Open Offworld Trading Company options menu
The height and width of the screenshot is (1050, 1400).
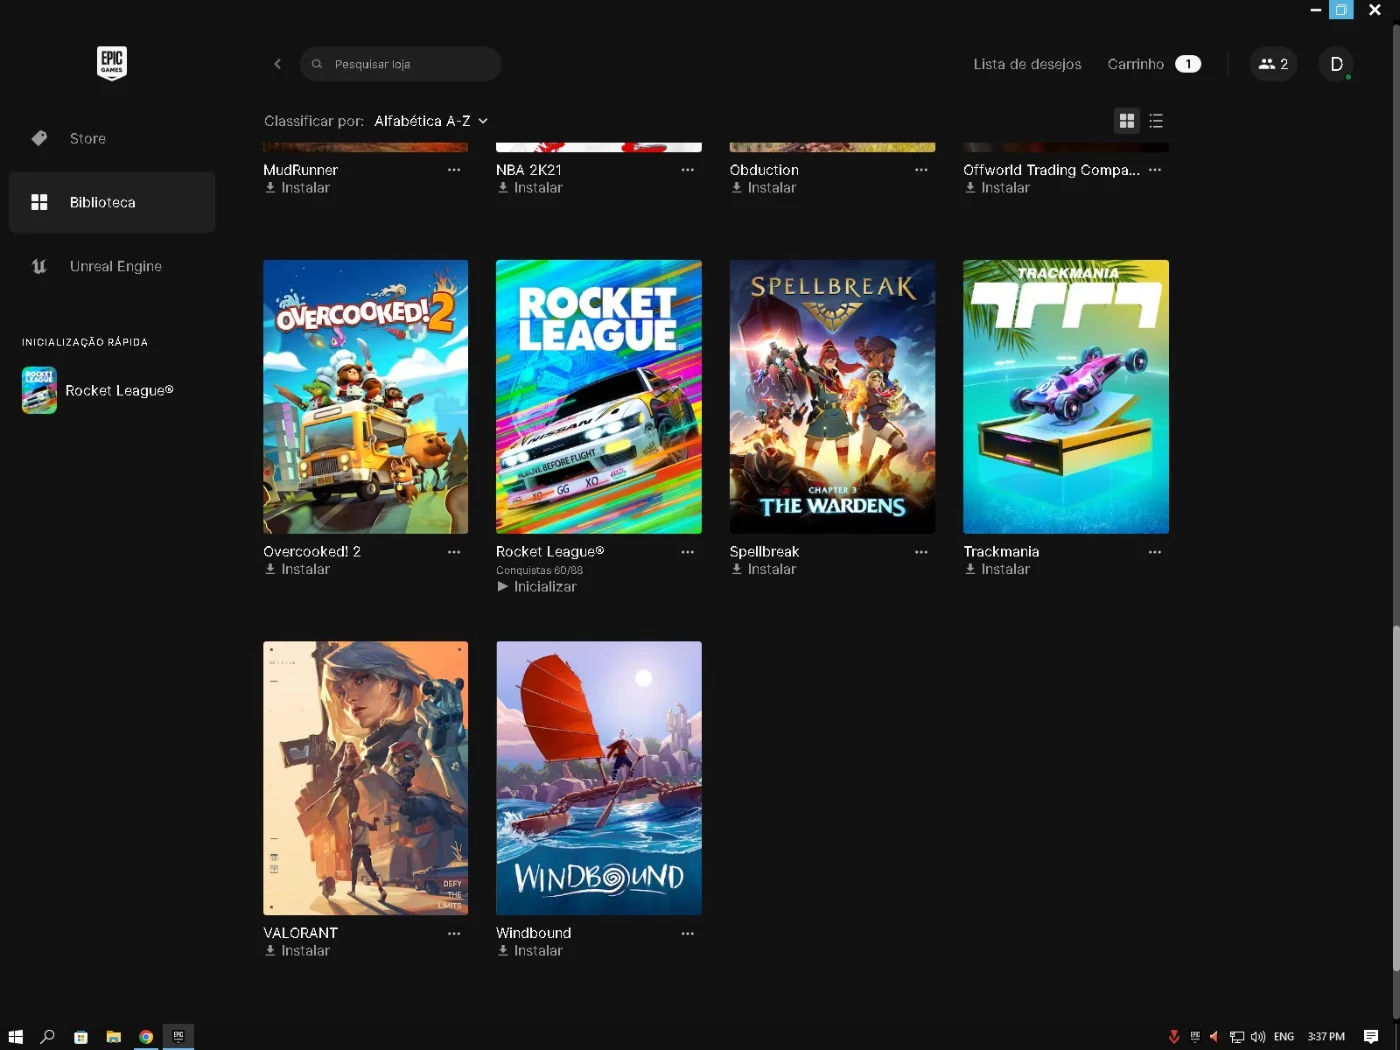(x=1155, y=170)
